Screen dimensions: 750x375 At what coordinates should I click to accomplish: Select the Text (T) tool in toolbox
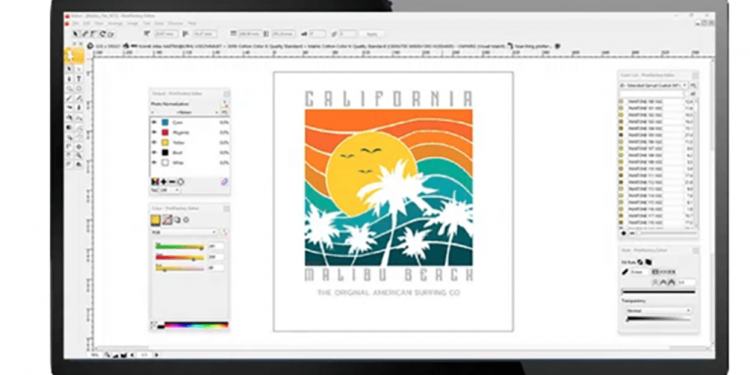tap(79, 78)
